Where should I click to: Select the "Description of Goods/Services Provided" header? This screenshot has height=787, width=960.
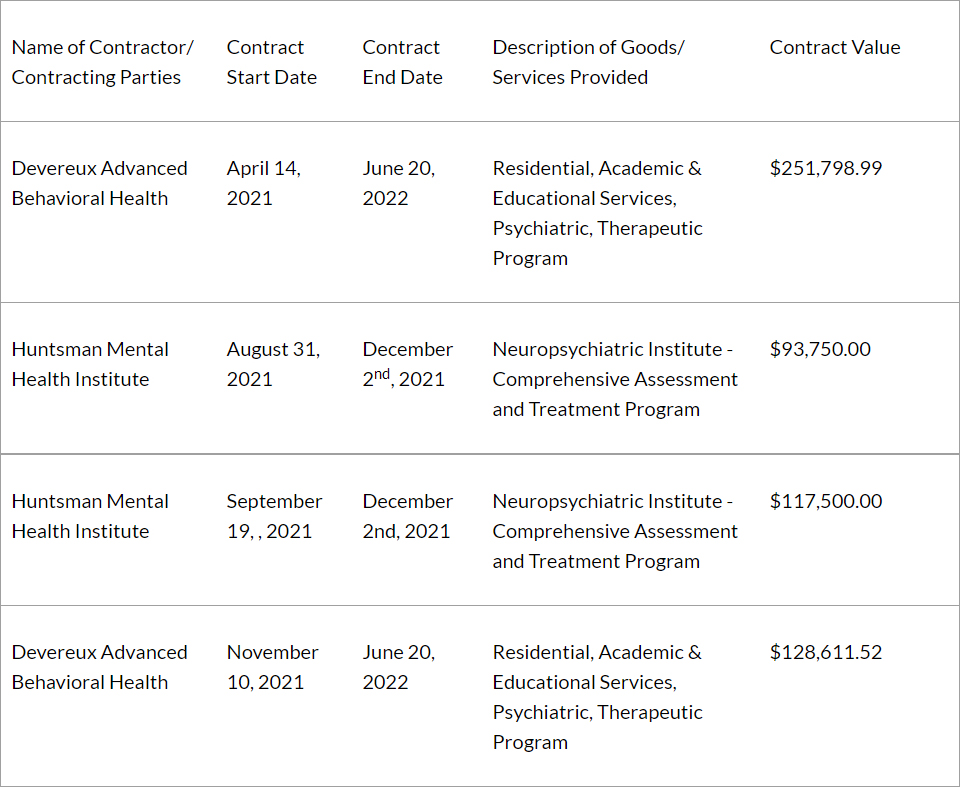[588, 62]
